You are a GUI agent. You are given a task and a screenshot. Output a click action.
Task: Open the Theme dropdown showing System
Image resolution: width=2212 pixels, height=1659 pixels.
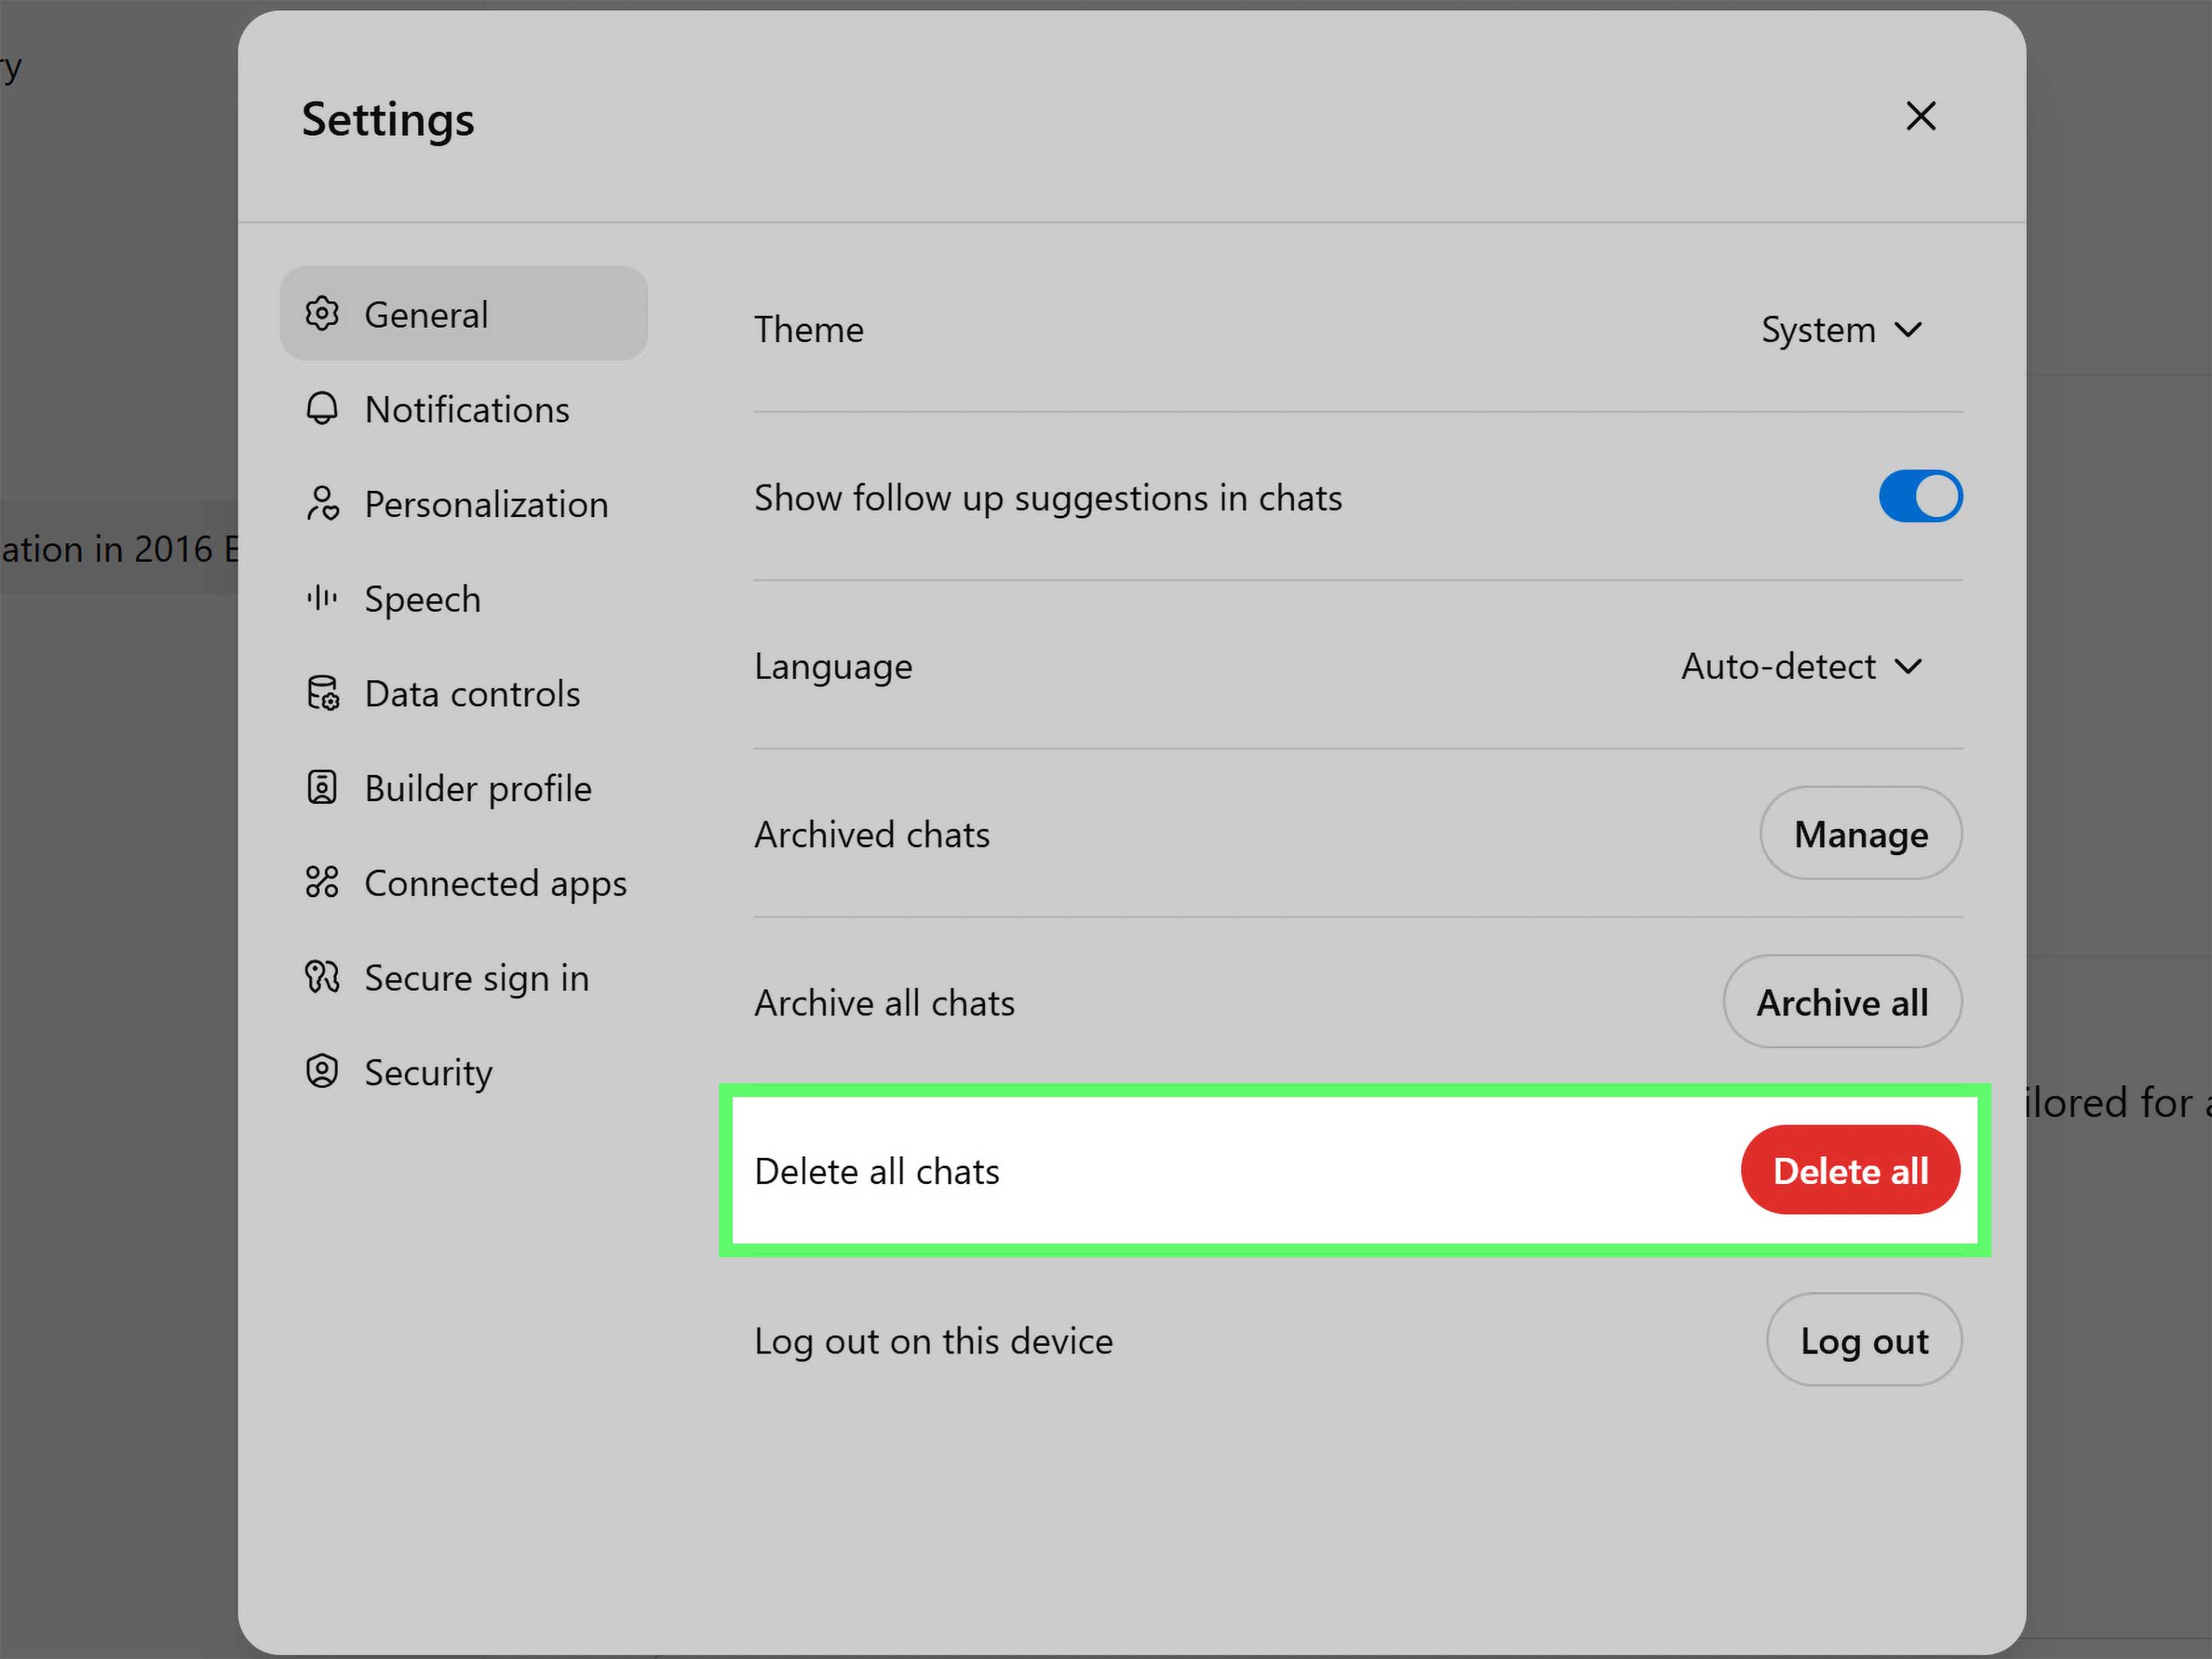point(1842,330)
